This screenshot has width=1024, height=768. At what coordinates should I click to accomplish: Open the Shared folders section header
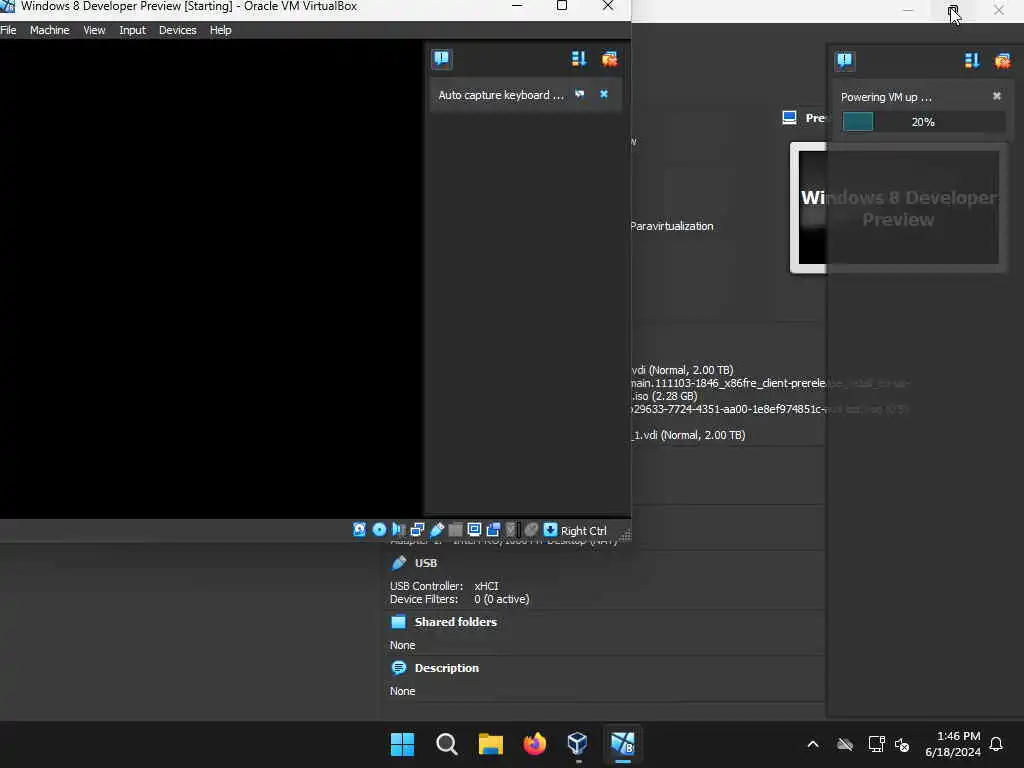456,622
